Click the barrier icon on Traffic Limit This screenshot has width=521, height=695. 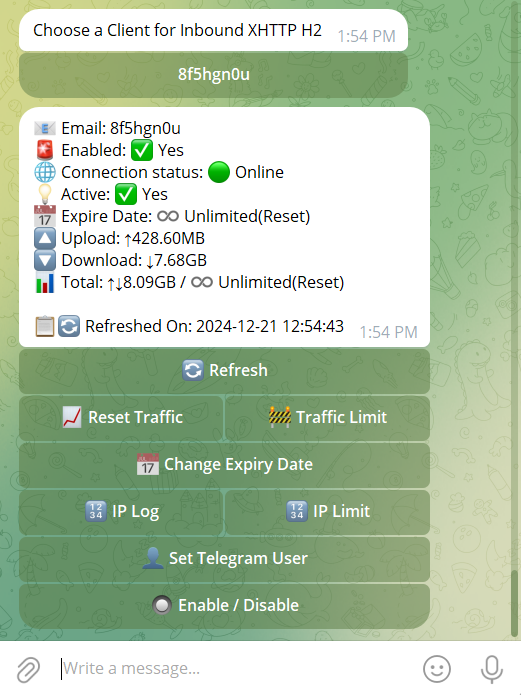pos(280,417)
